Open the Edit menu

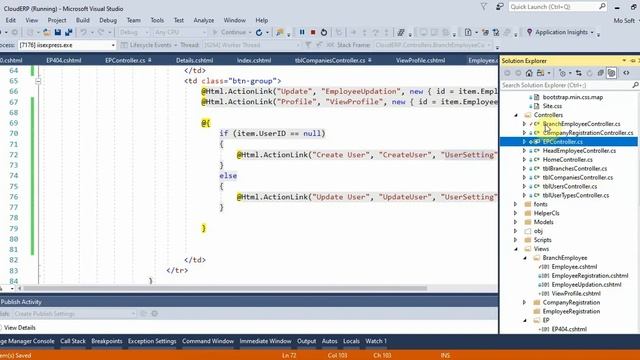pos(11,20)
